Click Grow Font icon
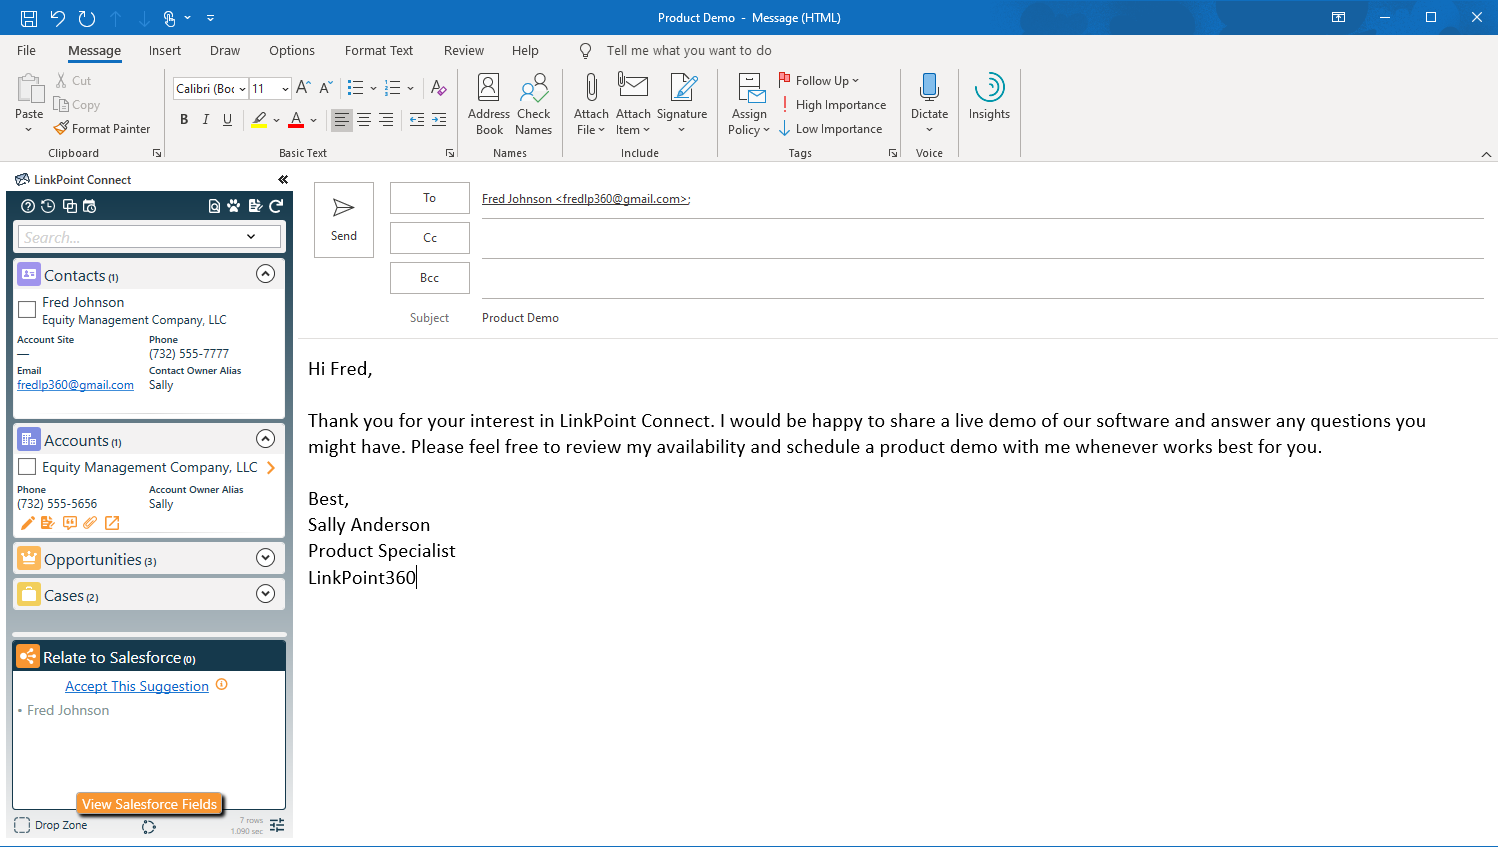 coord(303,88)
